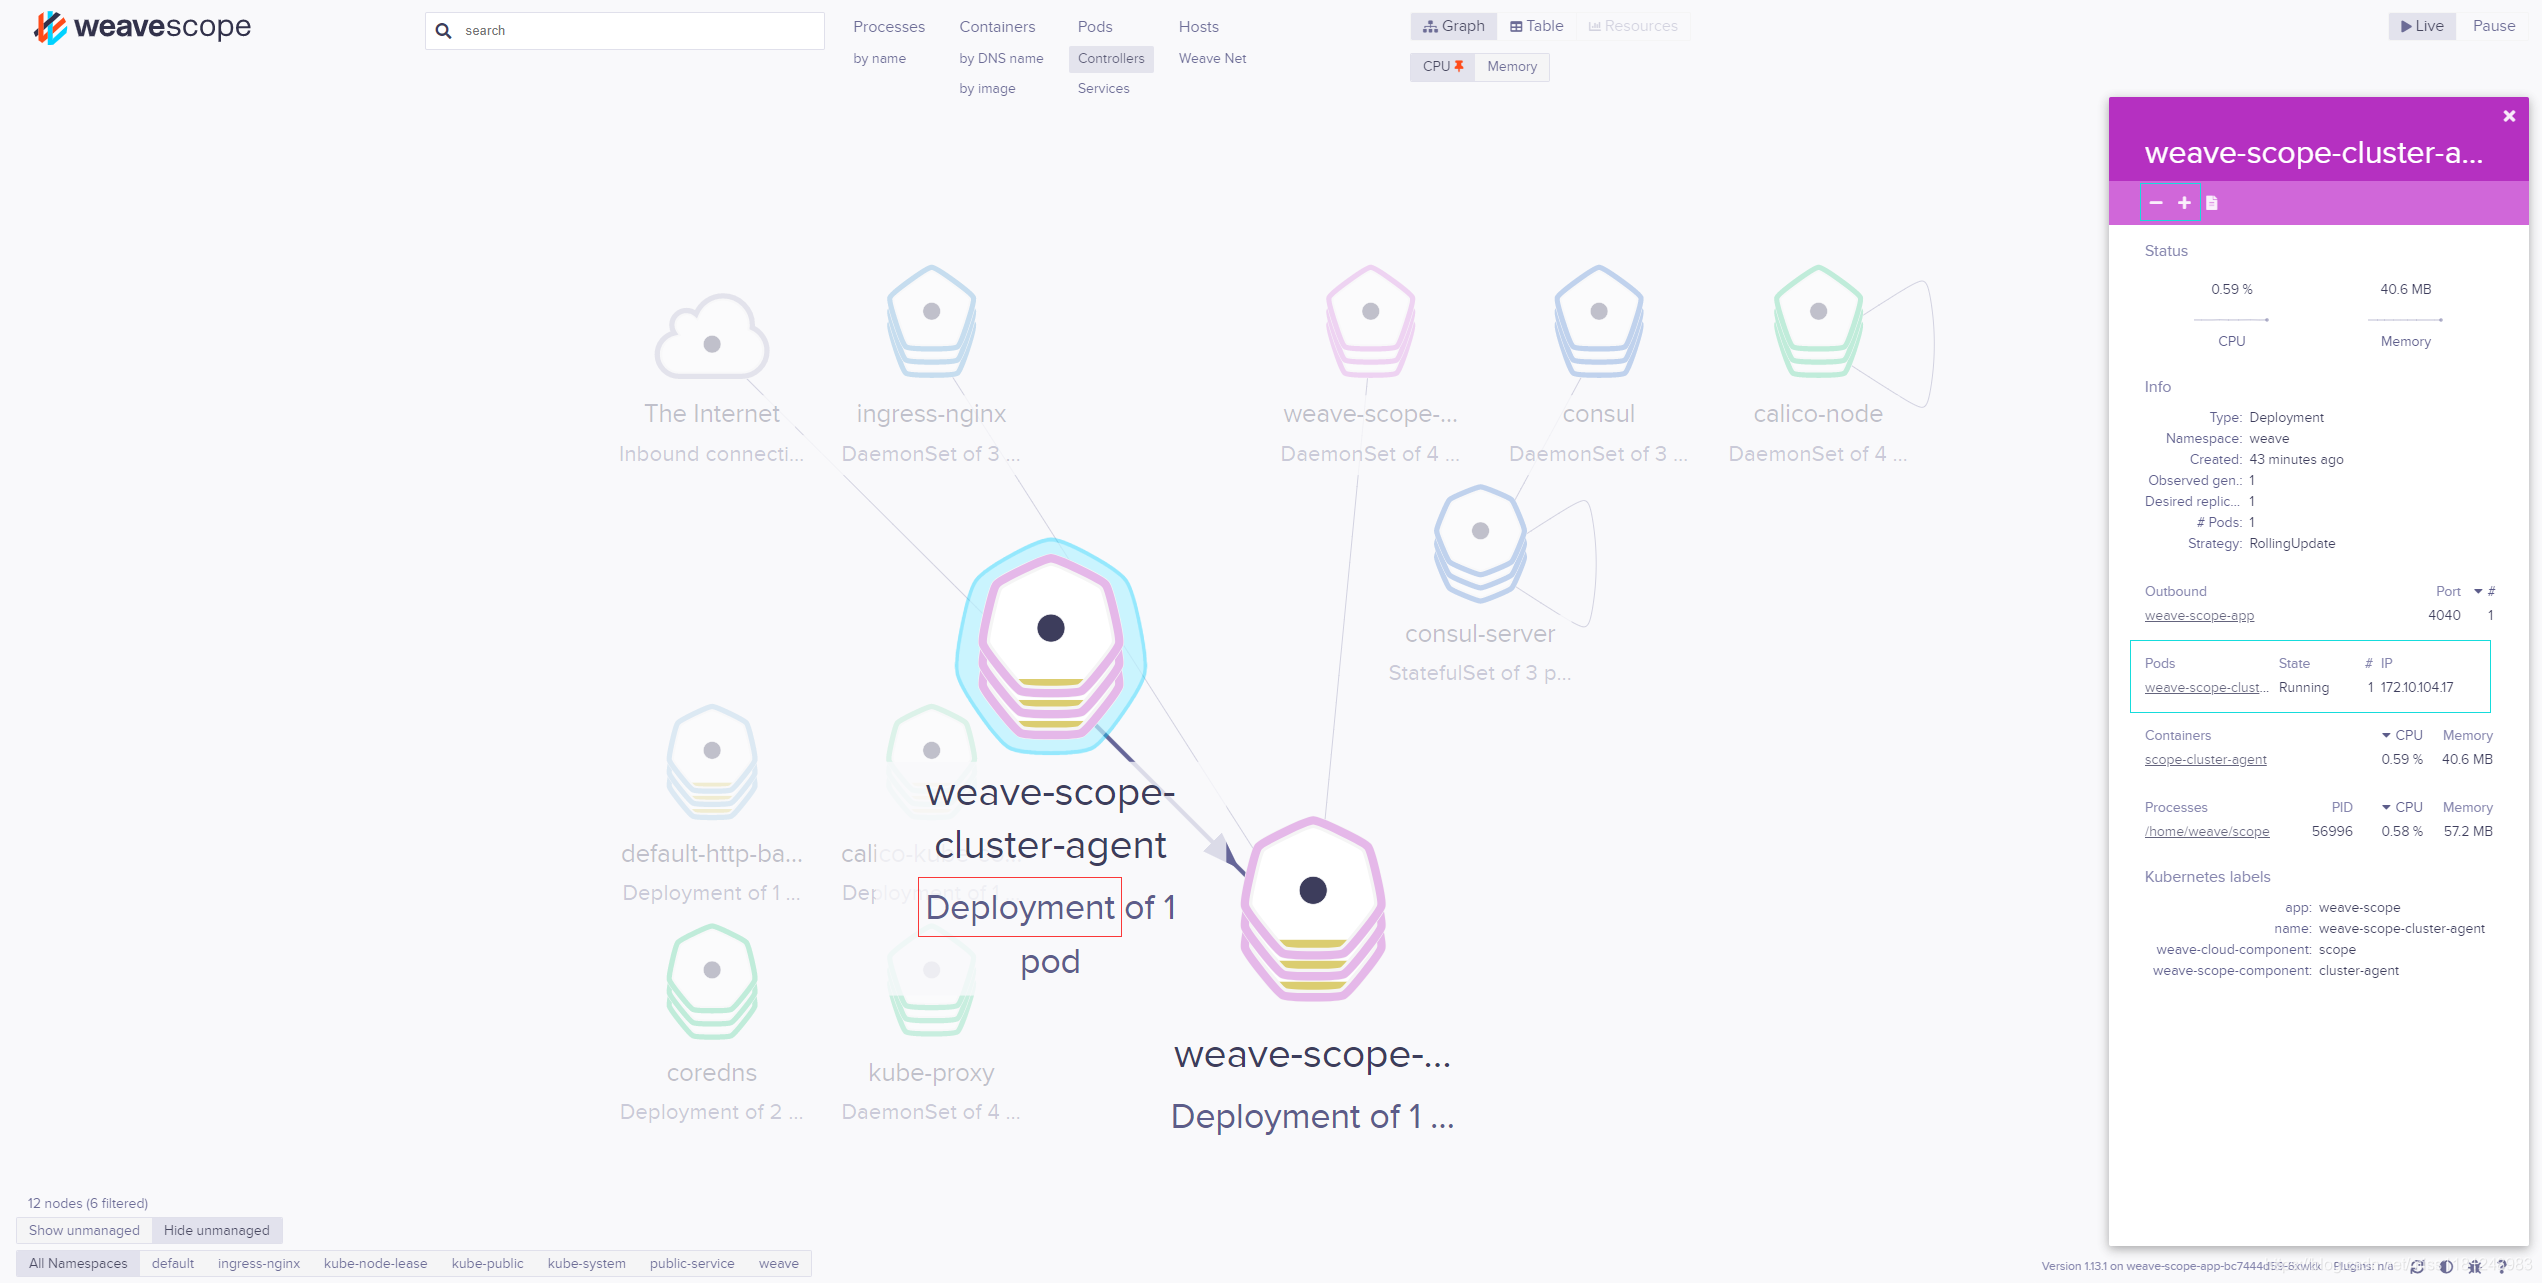Screen dimensions: 2542x1283
Task: Filter by kube-system namespace
Action: pos(586,1263)
